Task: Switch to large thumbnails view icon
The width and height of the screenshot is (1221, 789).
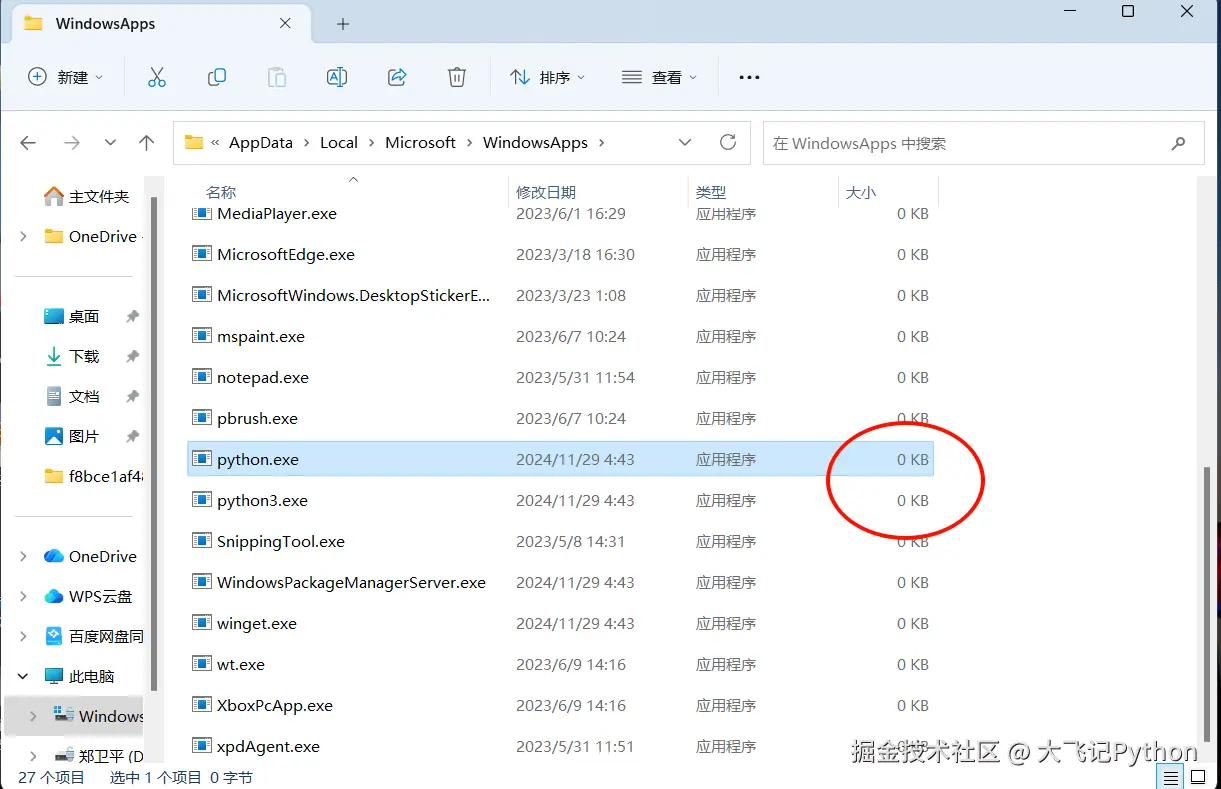Action: pos(1198,777)
